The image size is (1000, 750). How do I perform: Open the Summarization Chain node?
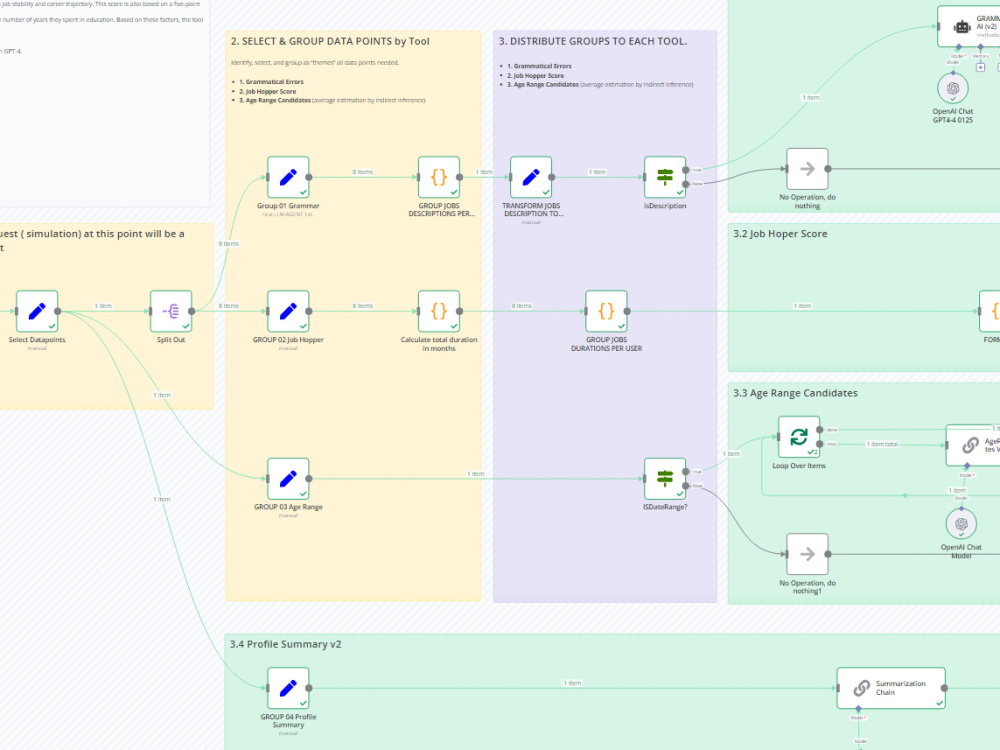tap(890, 688)
